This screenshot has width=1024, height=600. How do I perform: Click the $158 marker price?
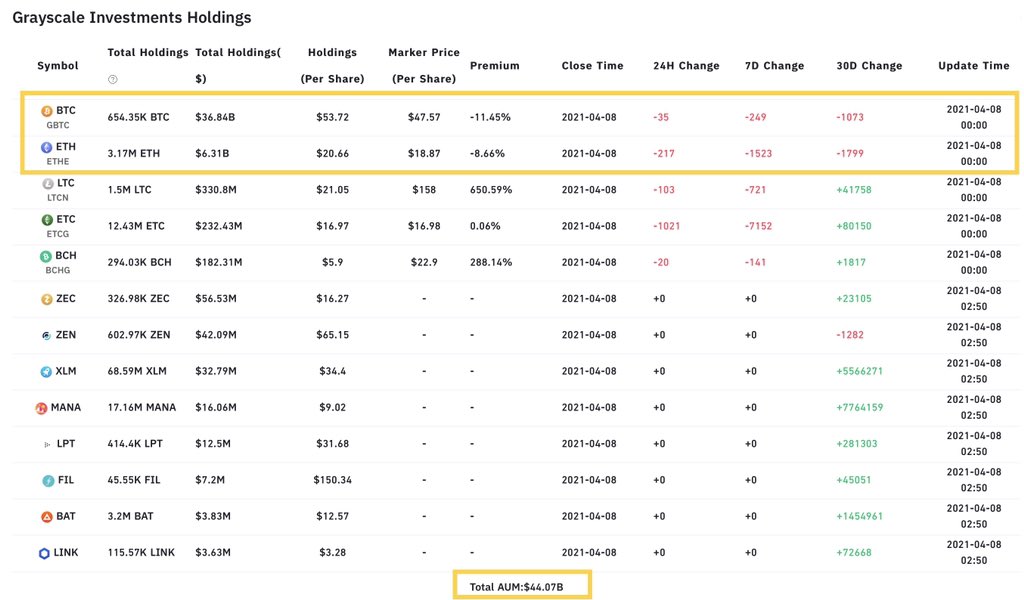pos(424,190)
